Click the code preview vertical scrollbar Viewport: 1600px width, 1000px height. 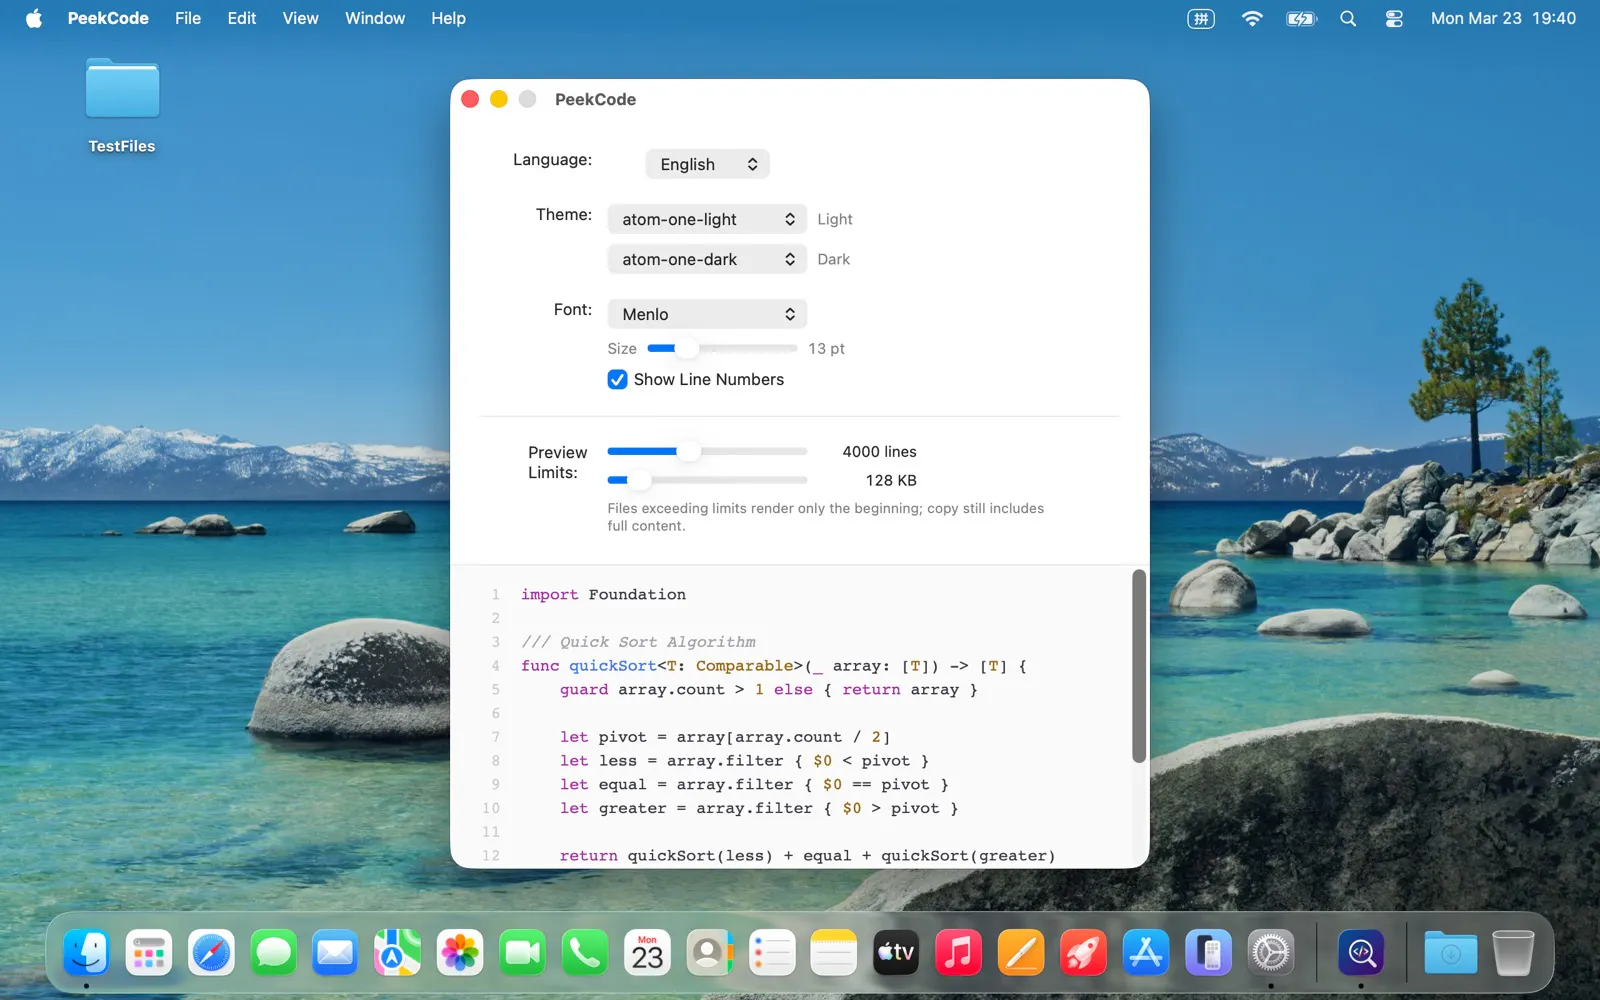1138,666
